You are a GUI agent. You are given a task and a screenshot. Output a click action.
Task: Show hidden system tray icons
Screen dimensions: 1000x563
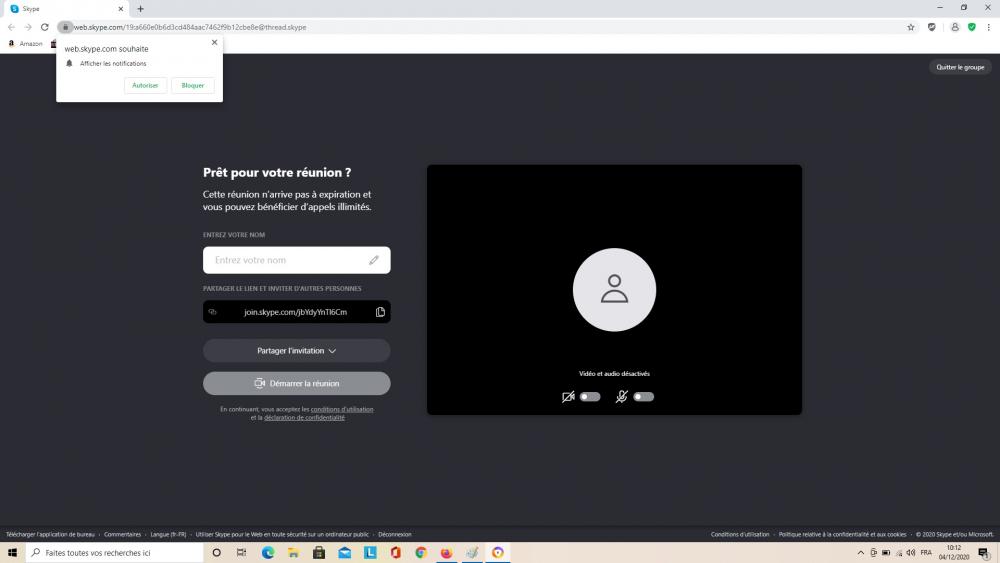point(860,552)
